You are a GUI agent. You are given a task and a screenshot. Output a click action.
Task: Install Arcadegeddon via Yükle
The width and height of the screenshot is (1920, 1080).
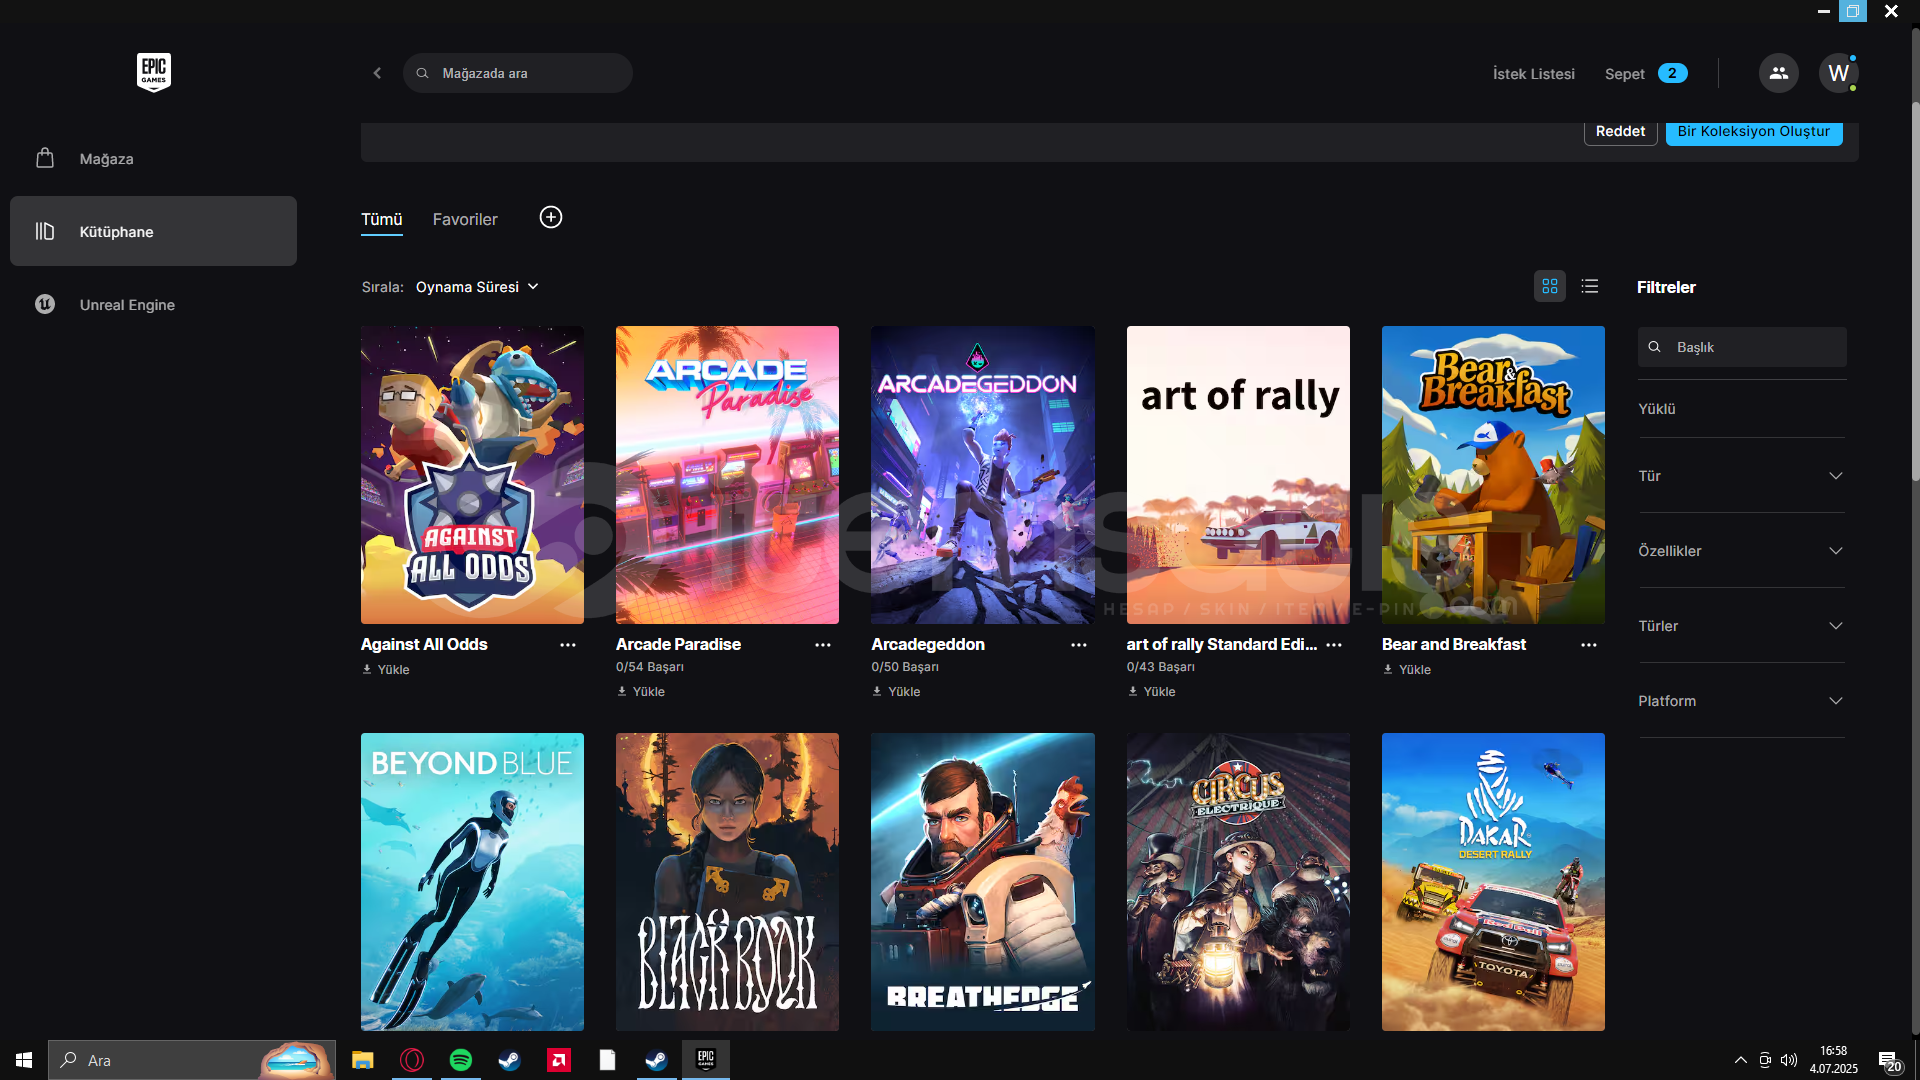coord(896,692)
